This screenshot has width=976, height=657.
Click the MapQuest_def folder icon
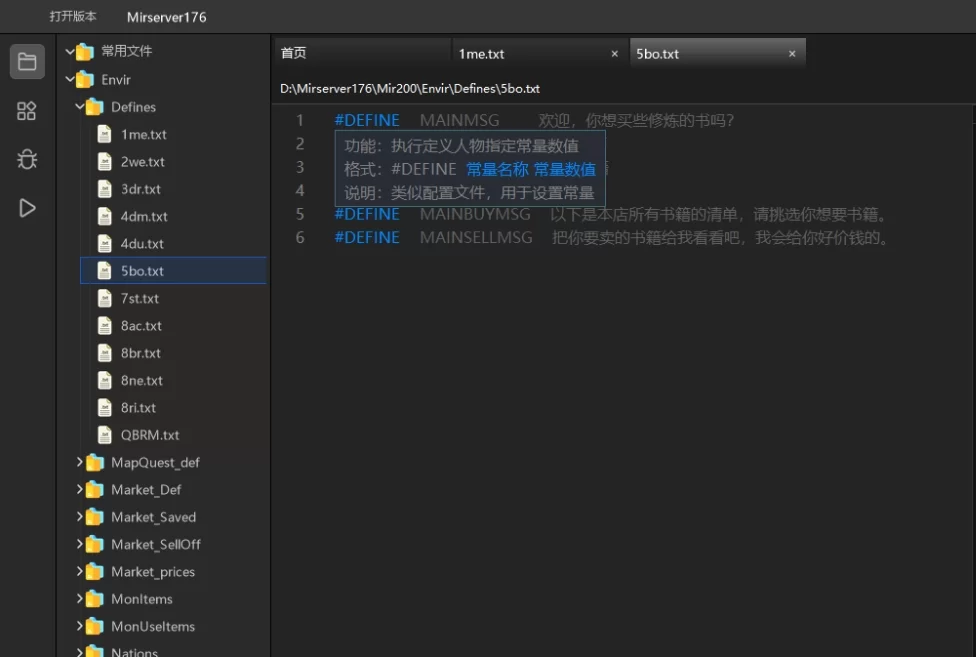pos(95,463)
